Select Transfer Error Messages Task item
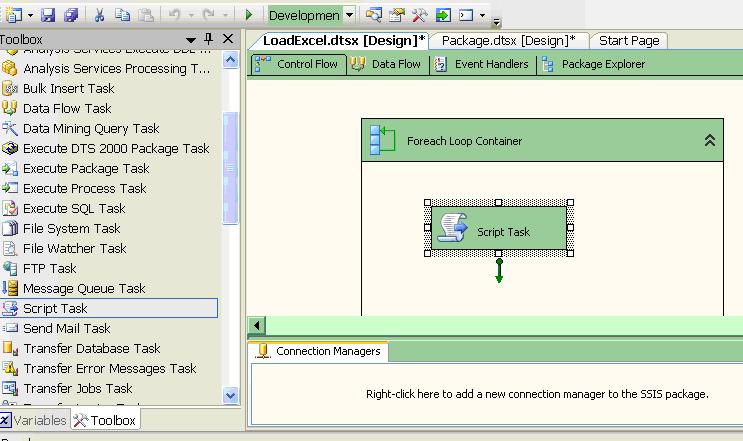The height and width of the screenshot is (441, 743). (109, 368)
